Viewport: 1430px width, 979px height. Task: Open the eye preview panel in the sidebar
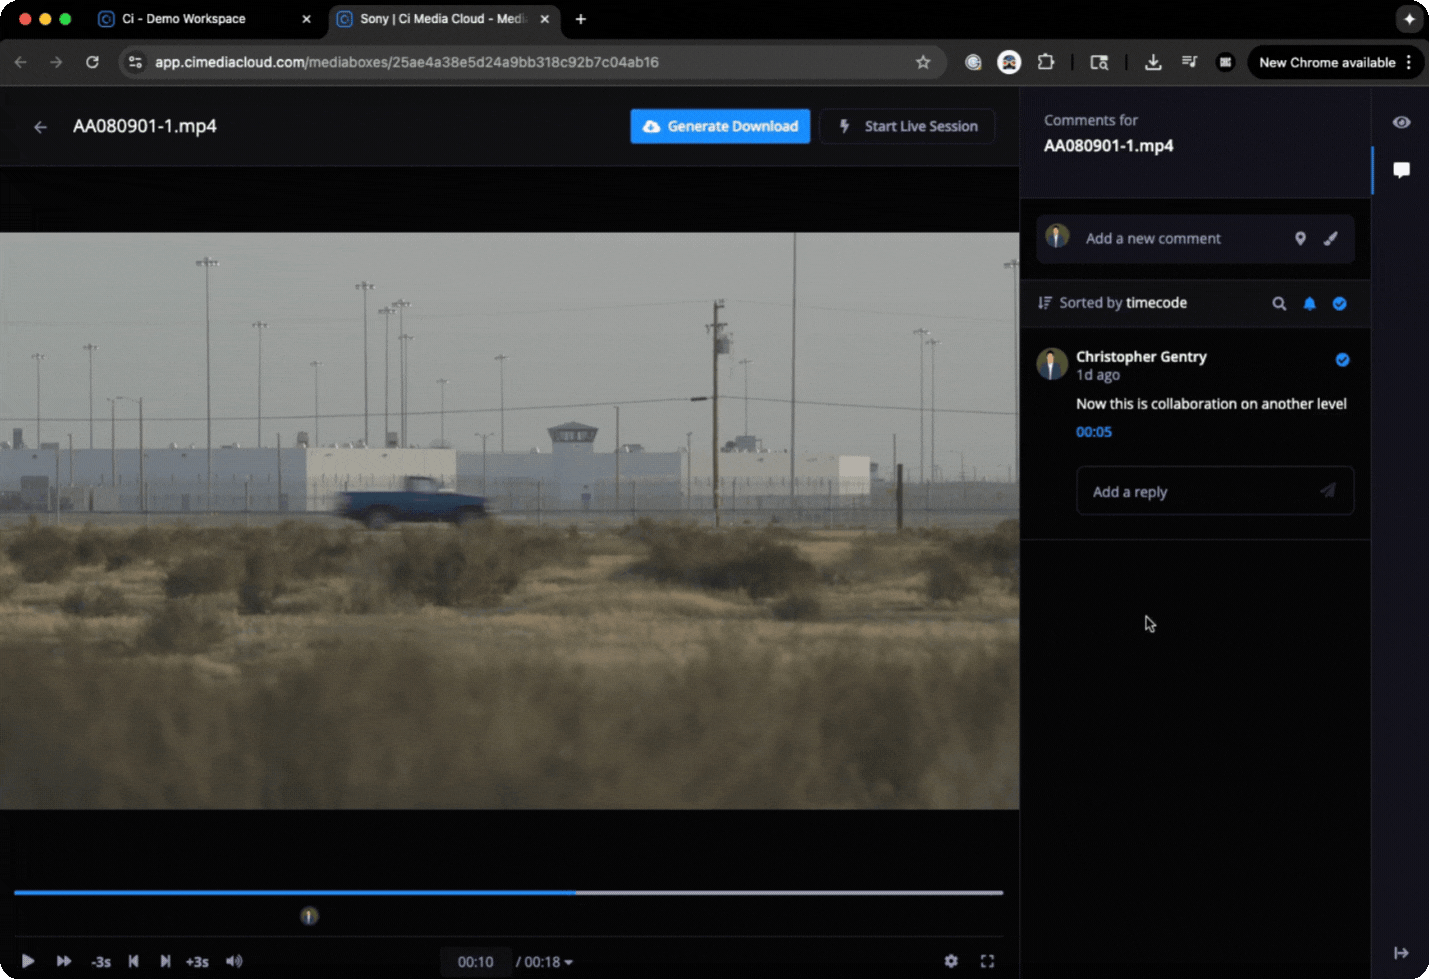(1402, 122)
